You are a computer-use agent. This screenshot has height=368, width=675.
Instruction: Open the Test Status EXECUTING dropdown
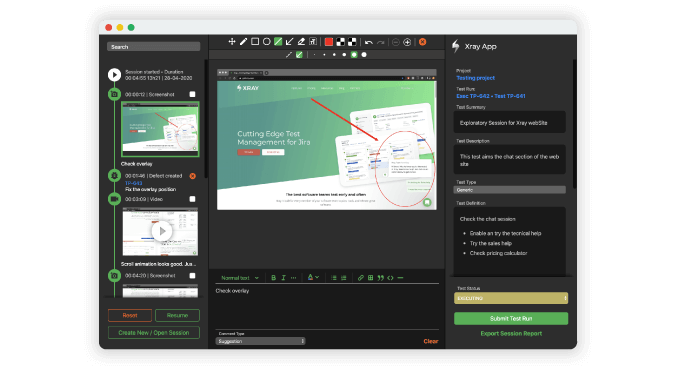511,298
